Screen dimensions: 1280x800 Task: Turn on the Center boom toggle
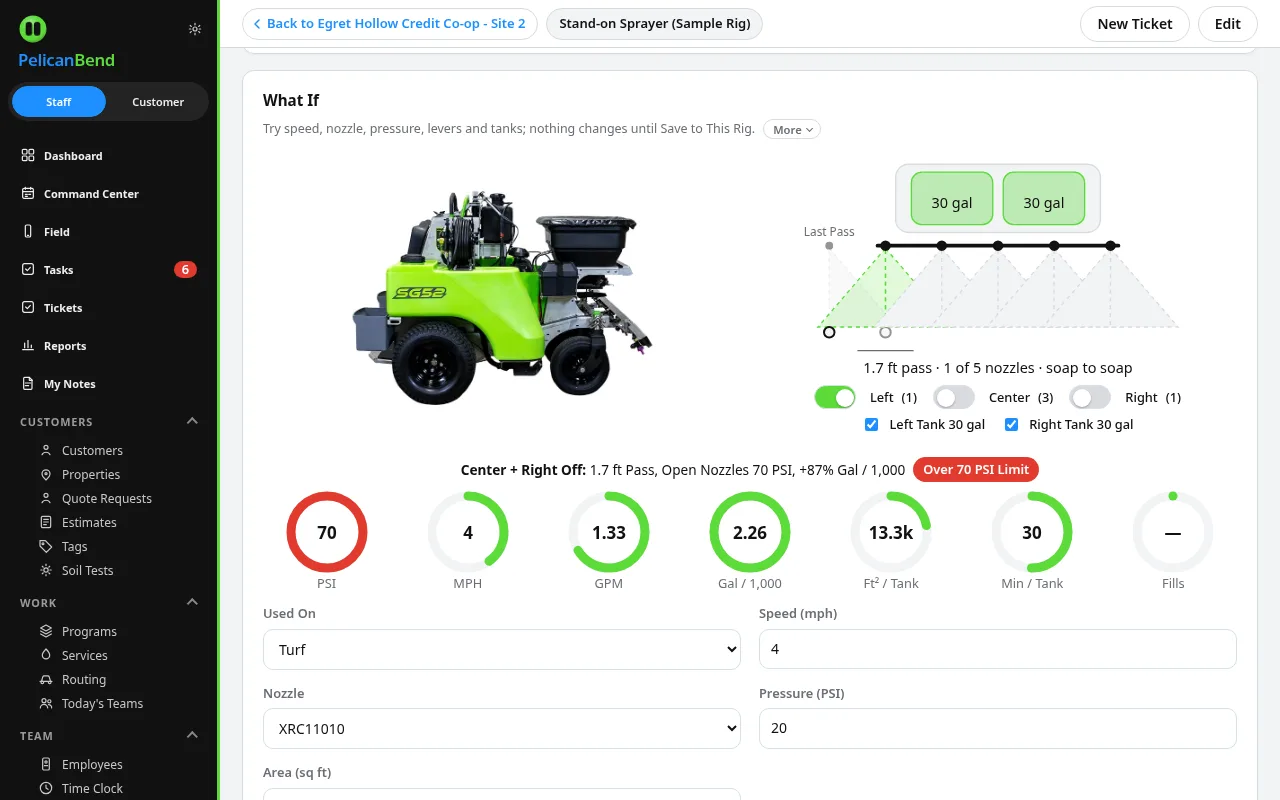point(954,397)
